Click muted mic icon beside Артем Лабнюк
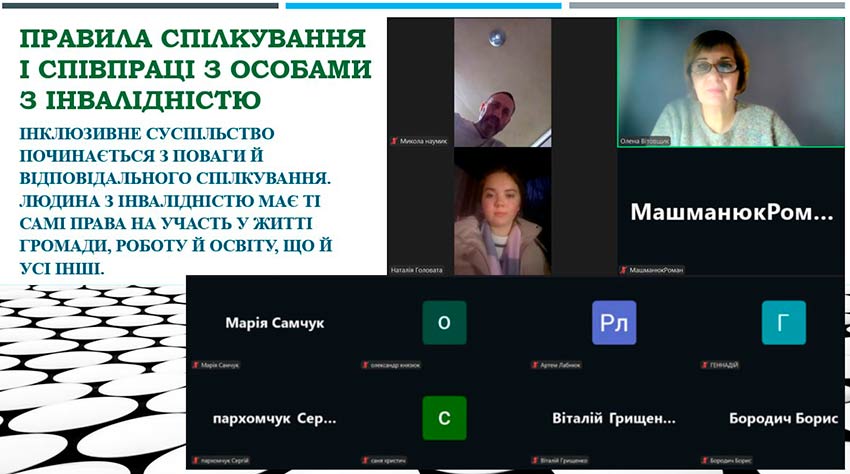 click(535, 365)
